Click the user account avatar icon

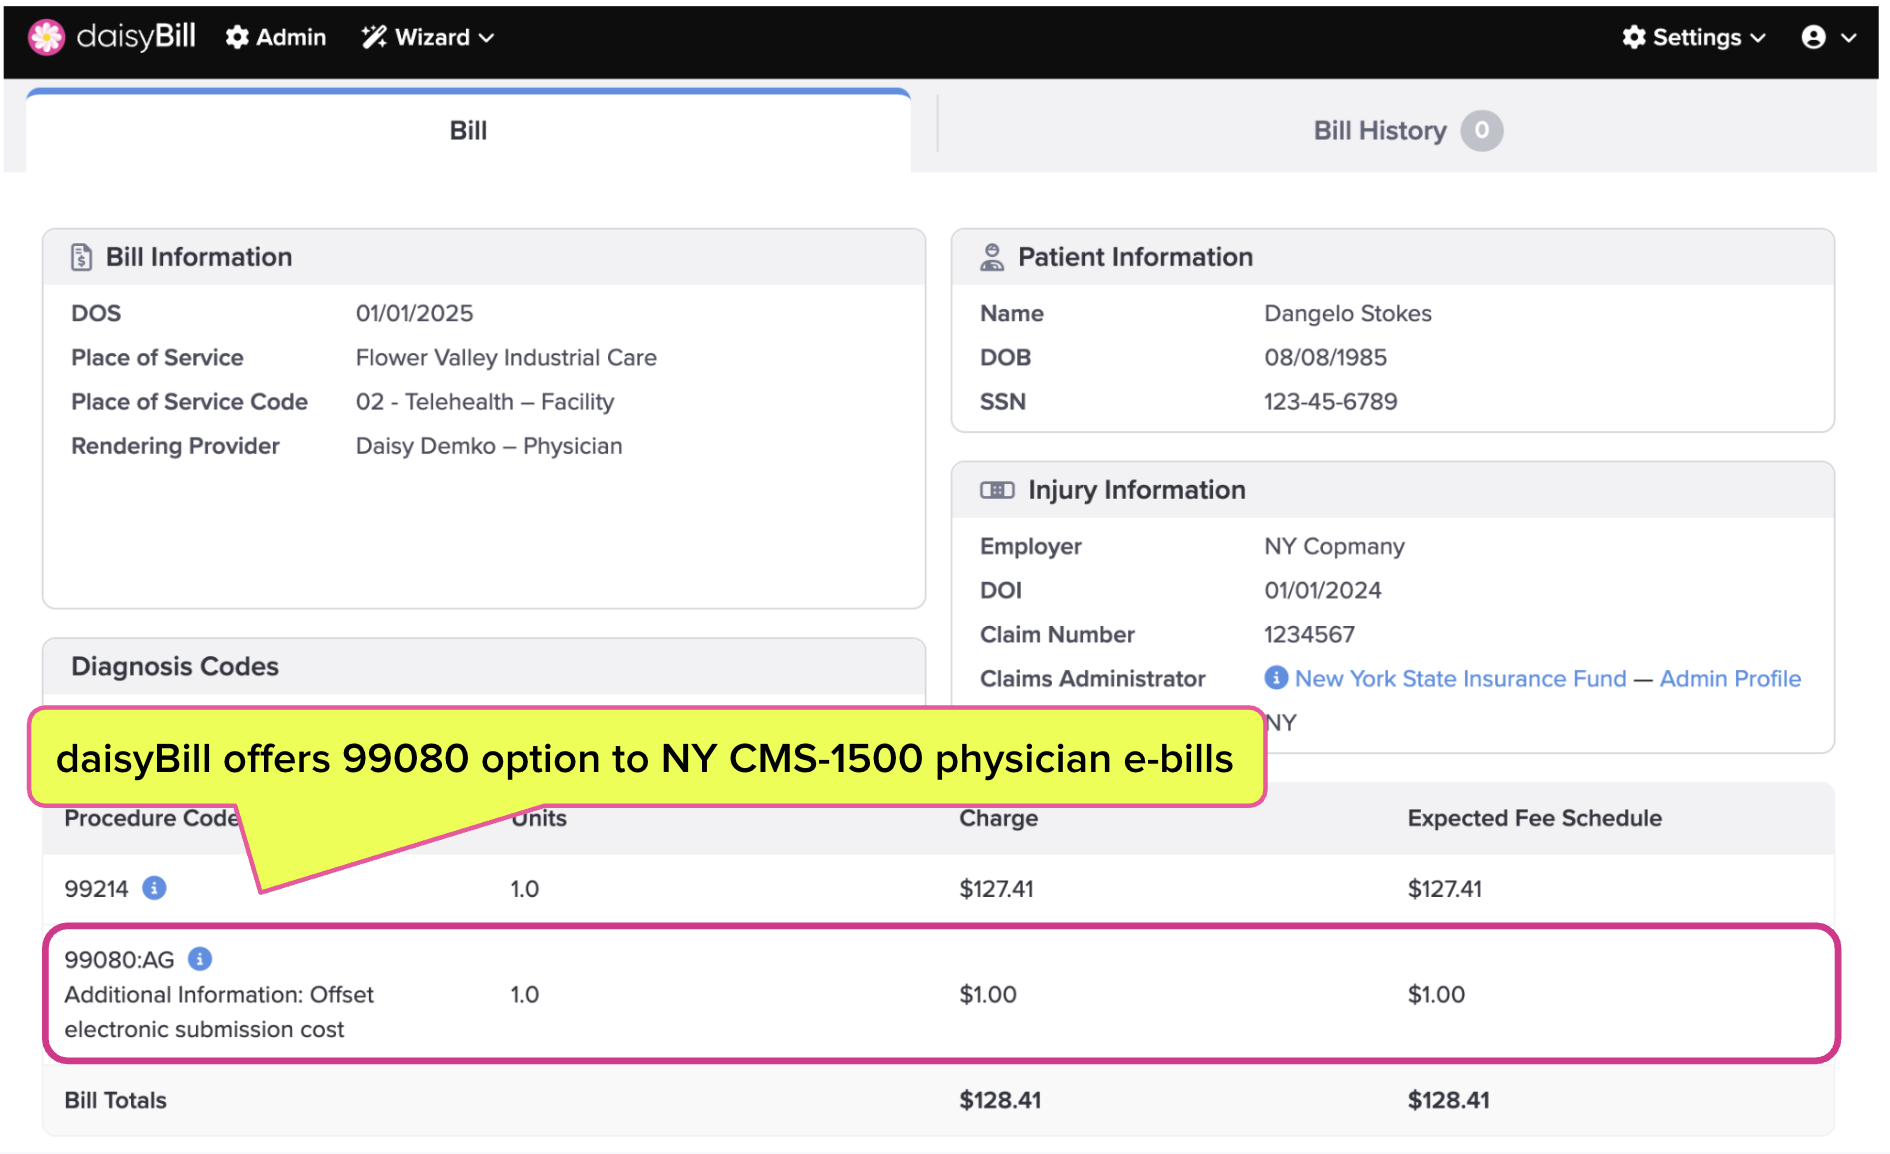[1813, 37]
